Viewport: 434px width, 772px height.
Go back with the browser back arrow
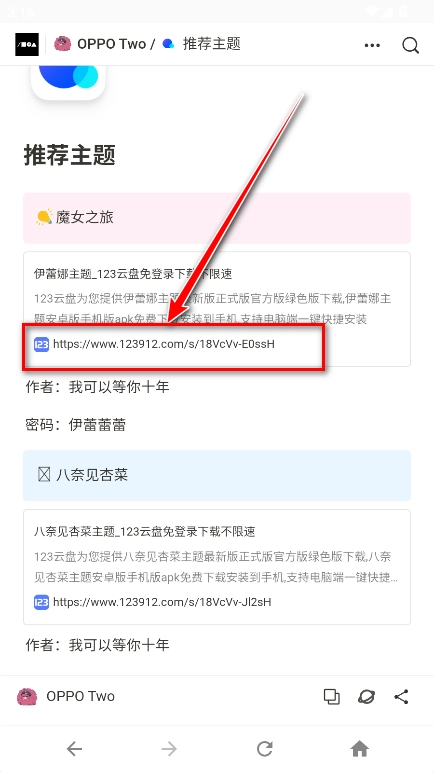pyautogui.click(x=74, y=749)
